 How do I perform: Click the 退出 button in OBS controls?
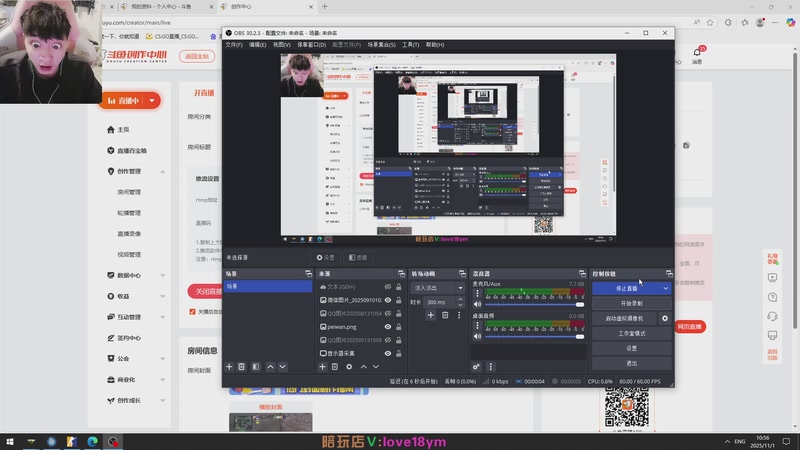coord(632,364)
